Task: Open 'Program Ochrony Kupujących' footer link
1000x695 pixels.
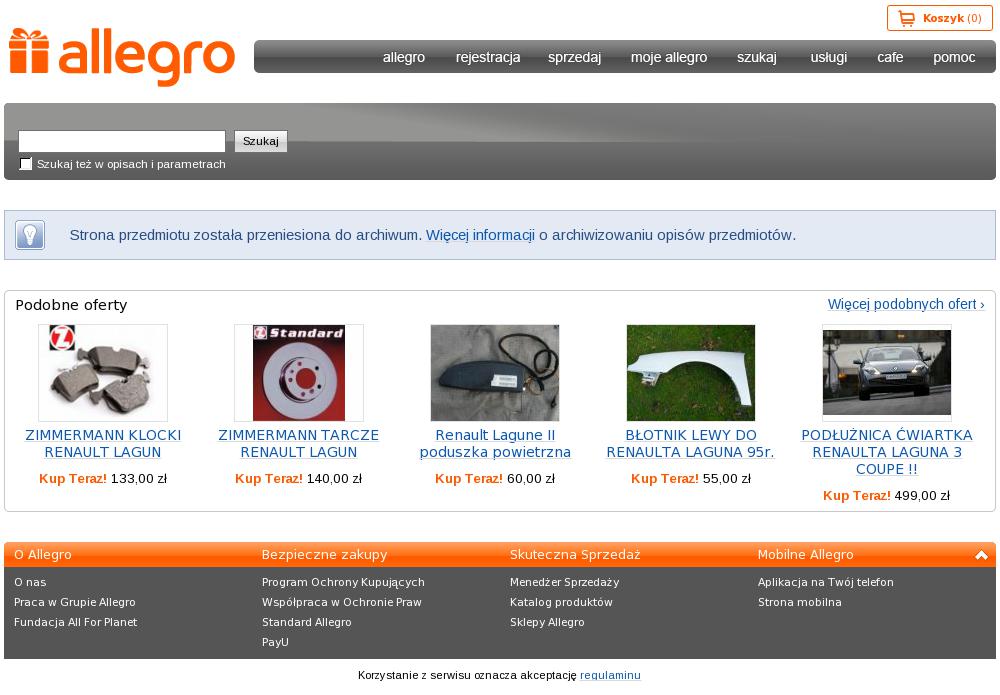Action: click(343, 582)
